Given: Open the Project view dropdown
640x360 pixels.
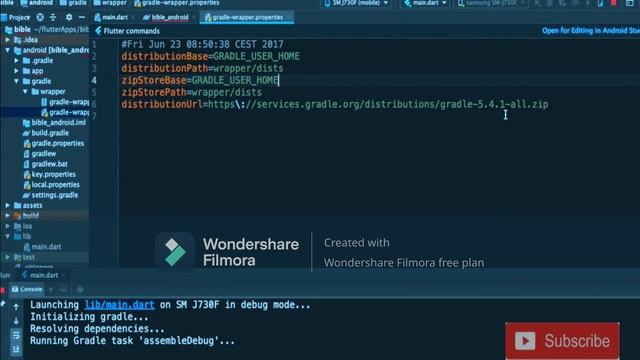Looking at the screenshot, I should pyautogui.click(x=16, y=17).
